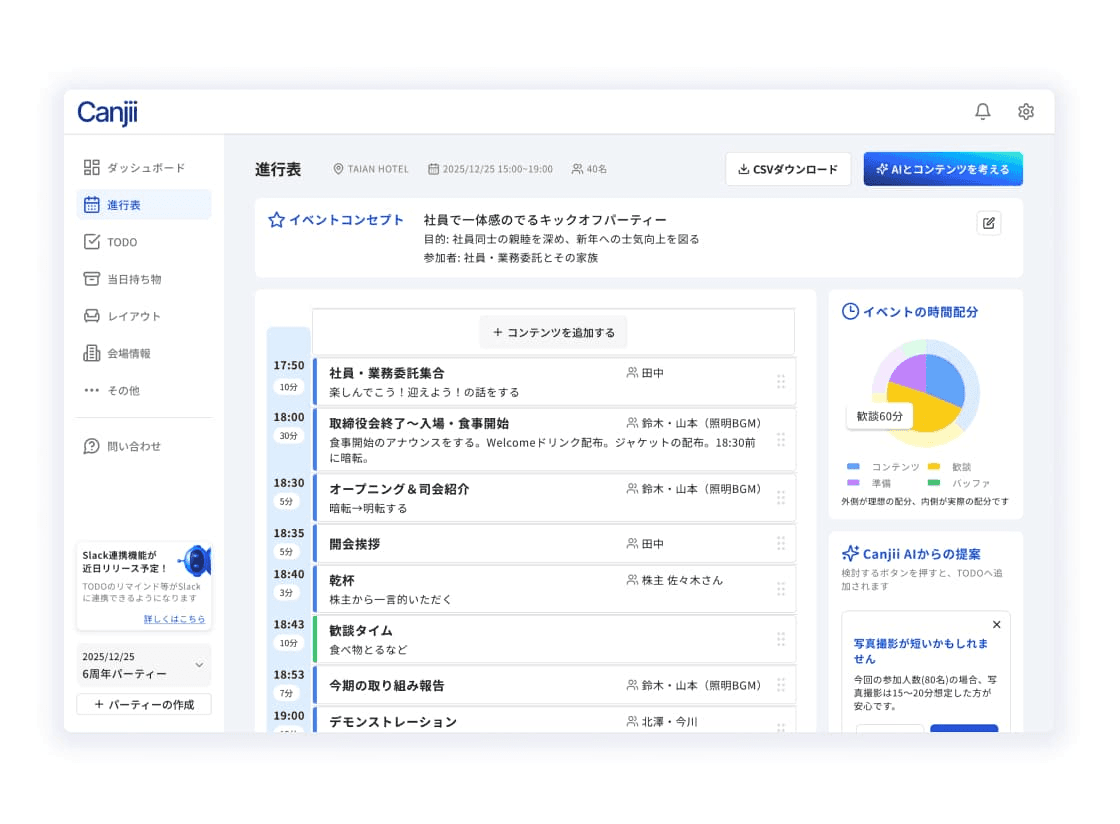The image size is (1120, 824).
Task: Open 会場情報 with the building icon
Action: 90,352
